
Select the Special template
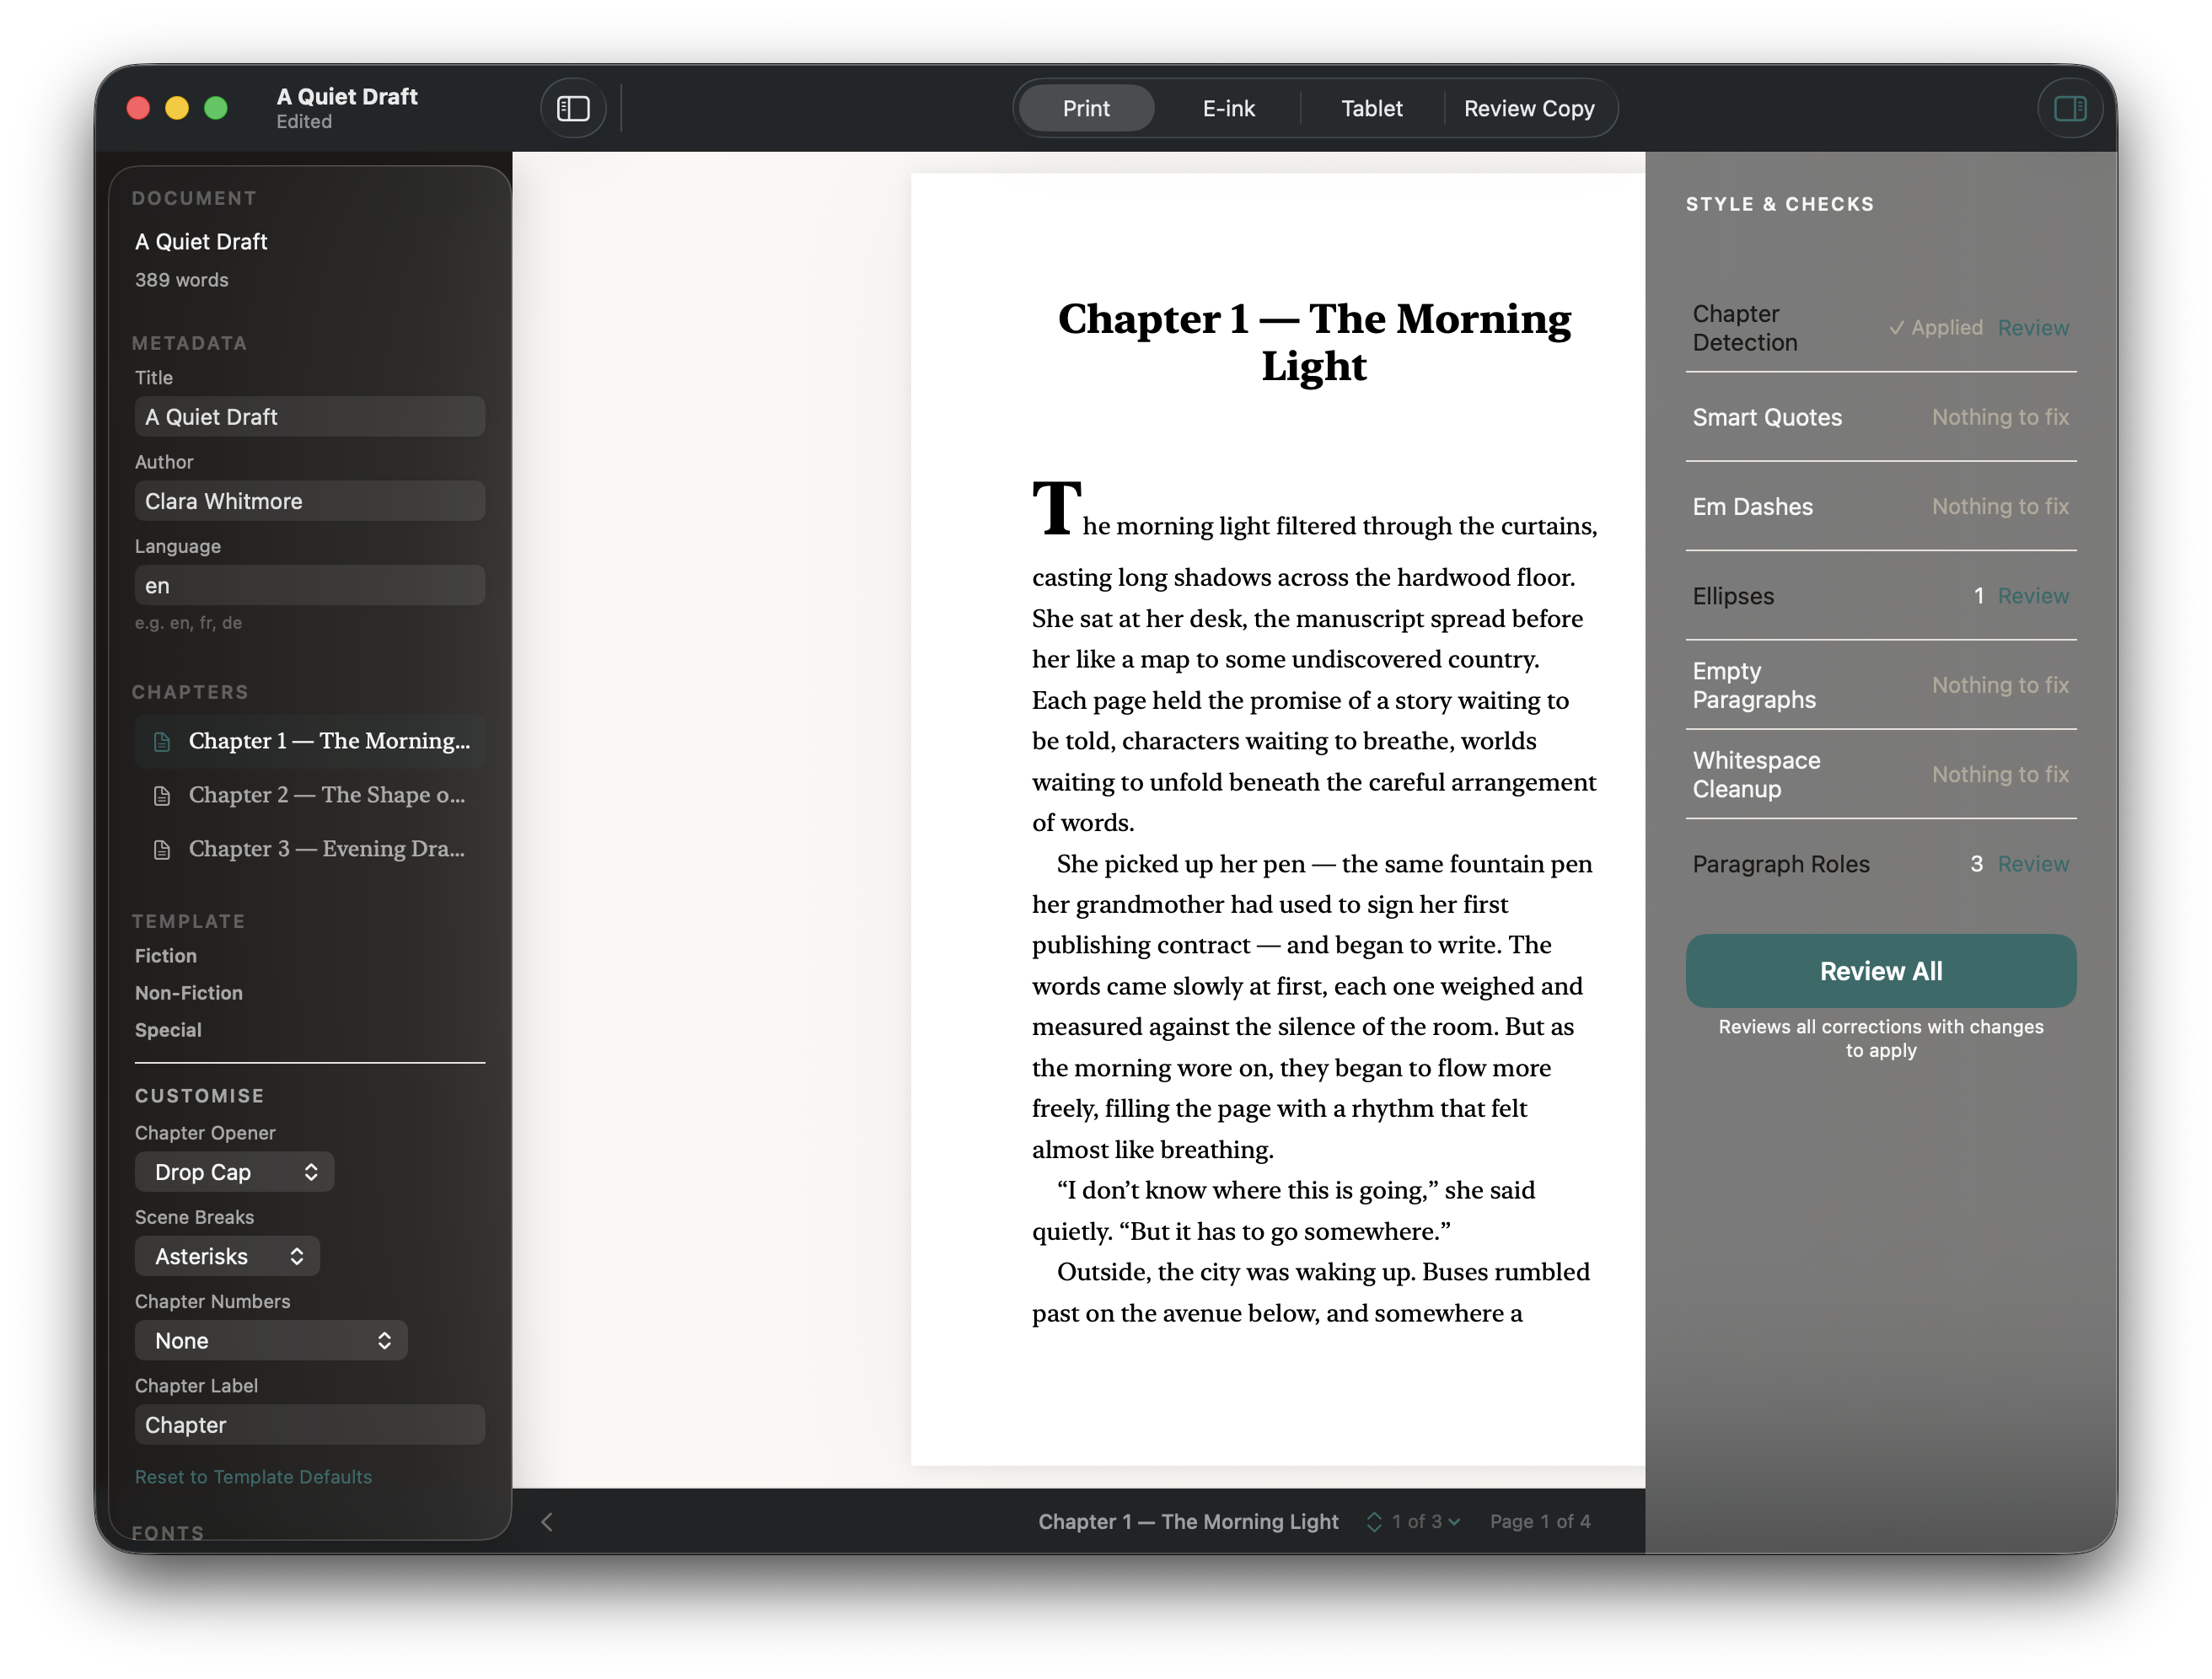(x=167, y=1029)
